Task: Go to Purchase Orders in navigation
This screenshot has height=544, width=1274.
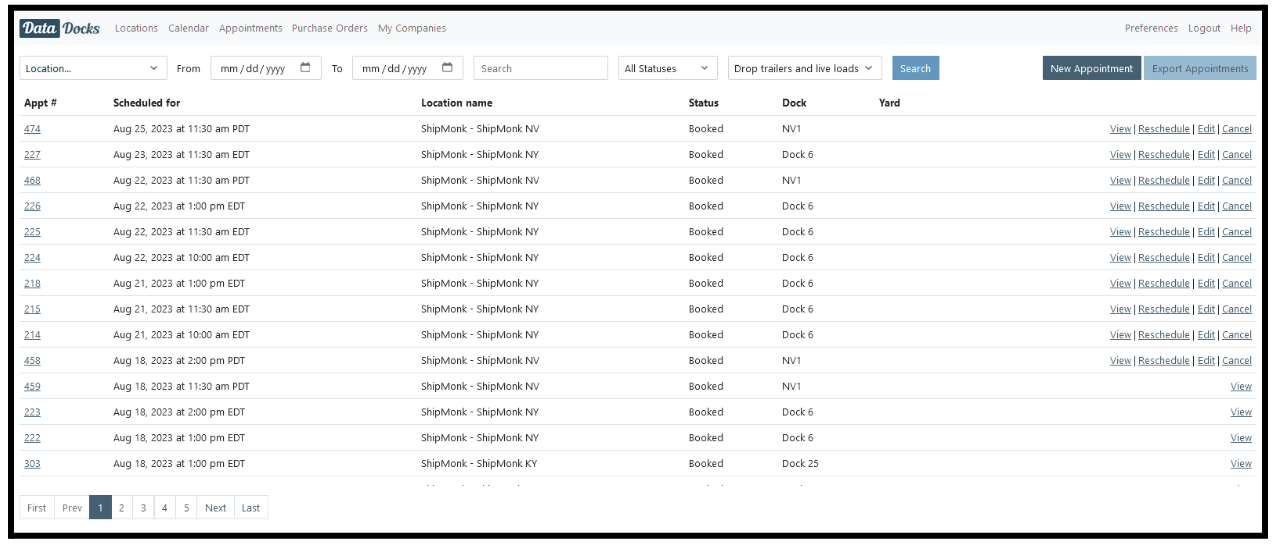Action: (x=329, y=28)
